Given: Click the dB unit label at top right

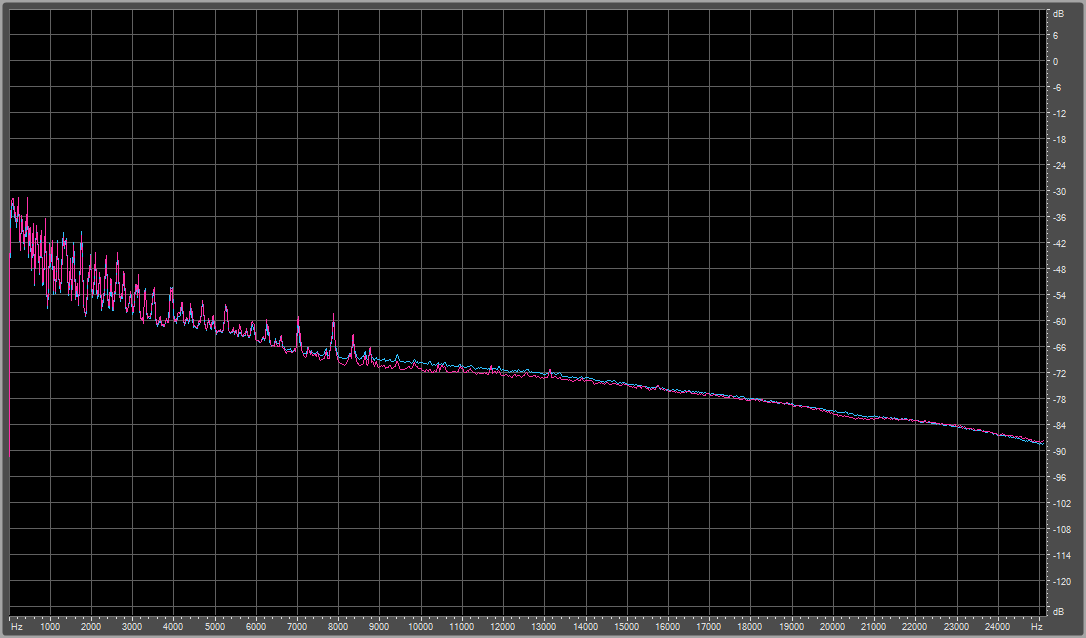Looking at the screenshot, I should coord(1058,14).
